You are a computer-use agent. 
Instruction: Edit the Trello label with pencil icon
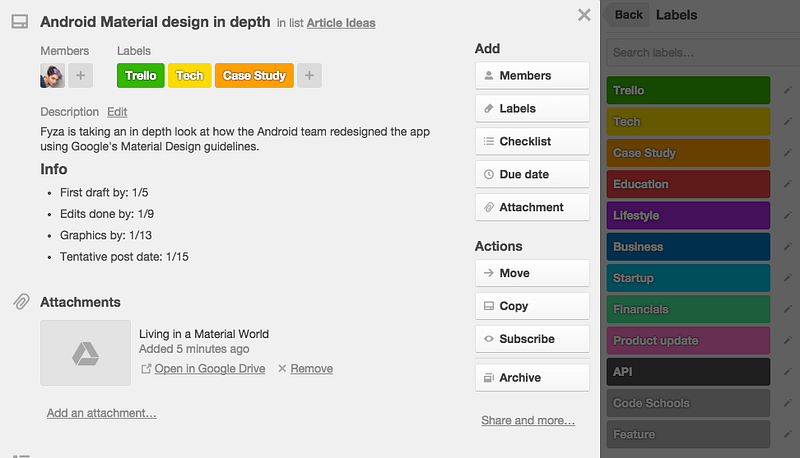(x=788, y=90)
